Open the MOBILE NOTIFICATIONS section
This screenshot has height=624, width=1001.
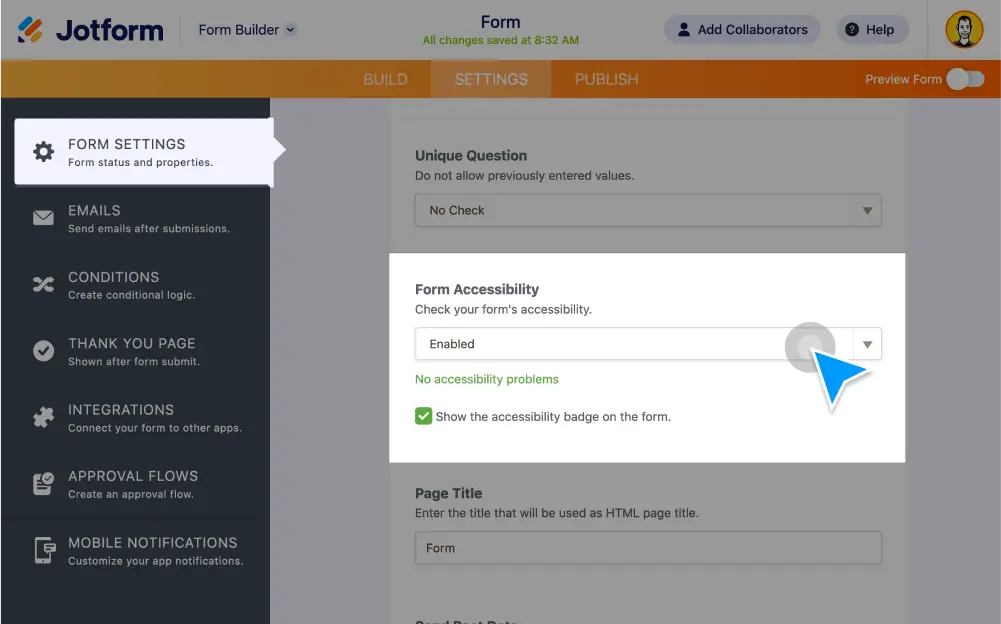coord(135,551)
